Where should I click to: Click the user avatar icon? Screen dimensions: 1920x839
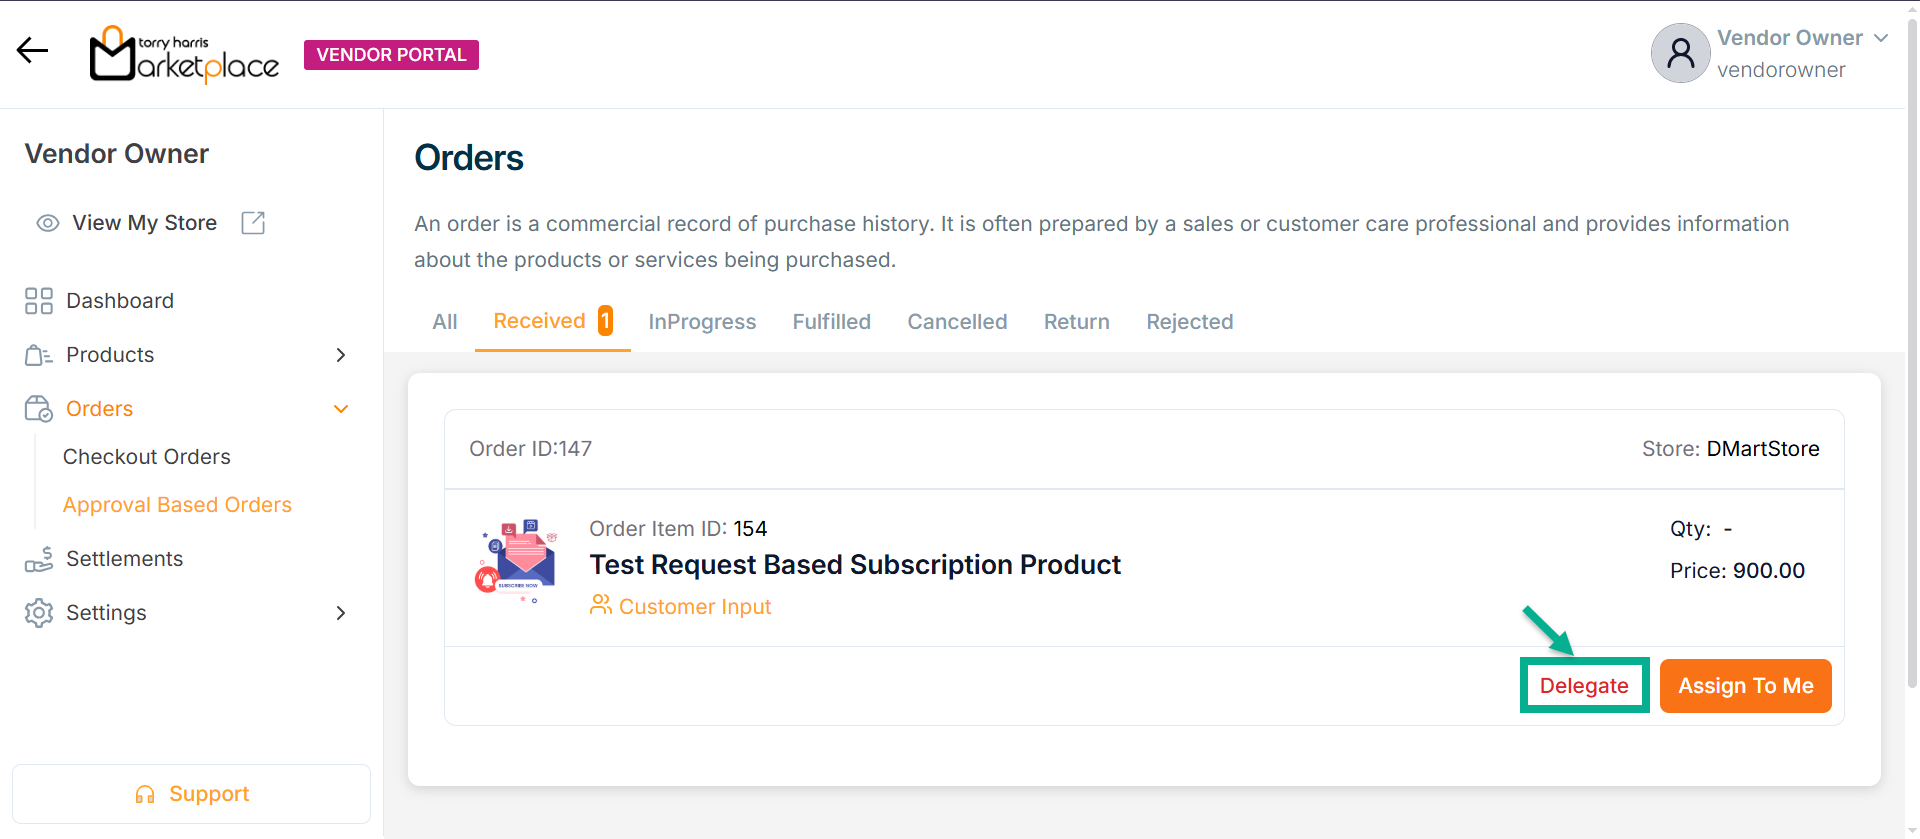1680,53
